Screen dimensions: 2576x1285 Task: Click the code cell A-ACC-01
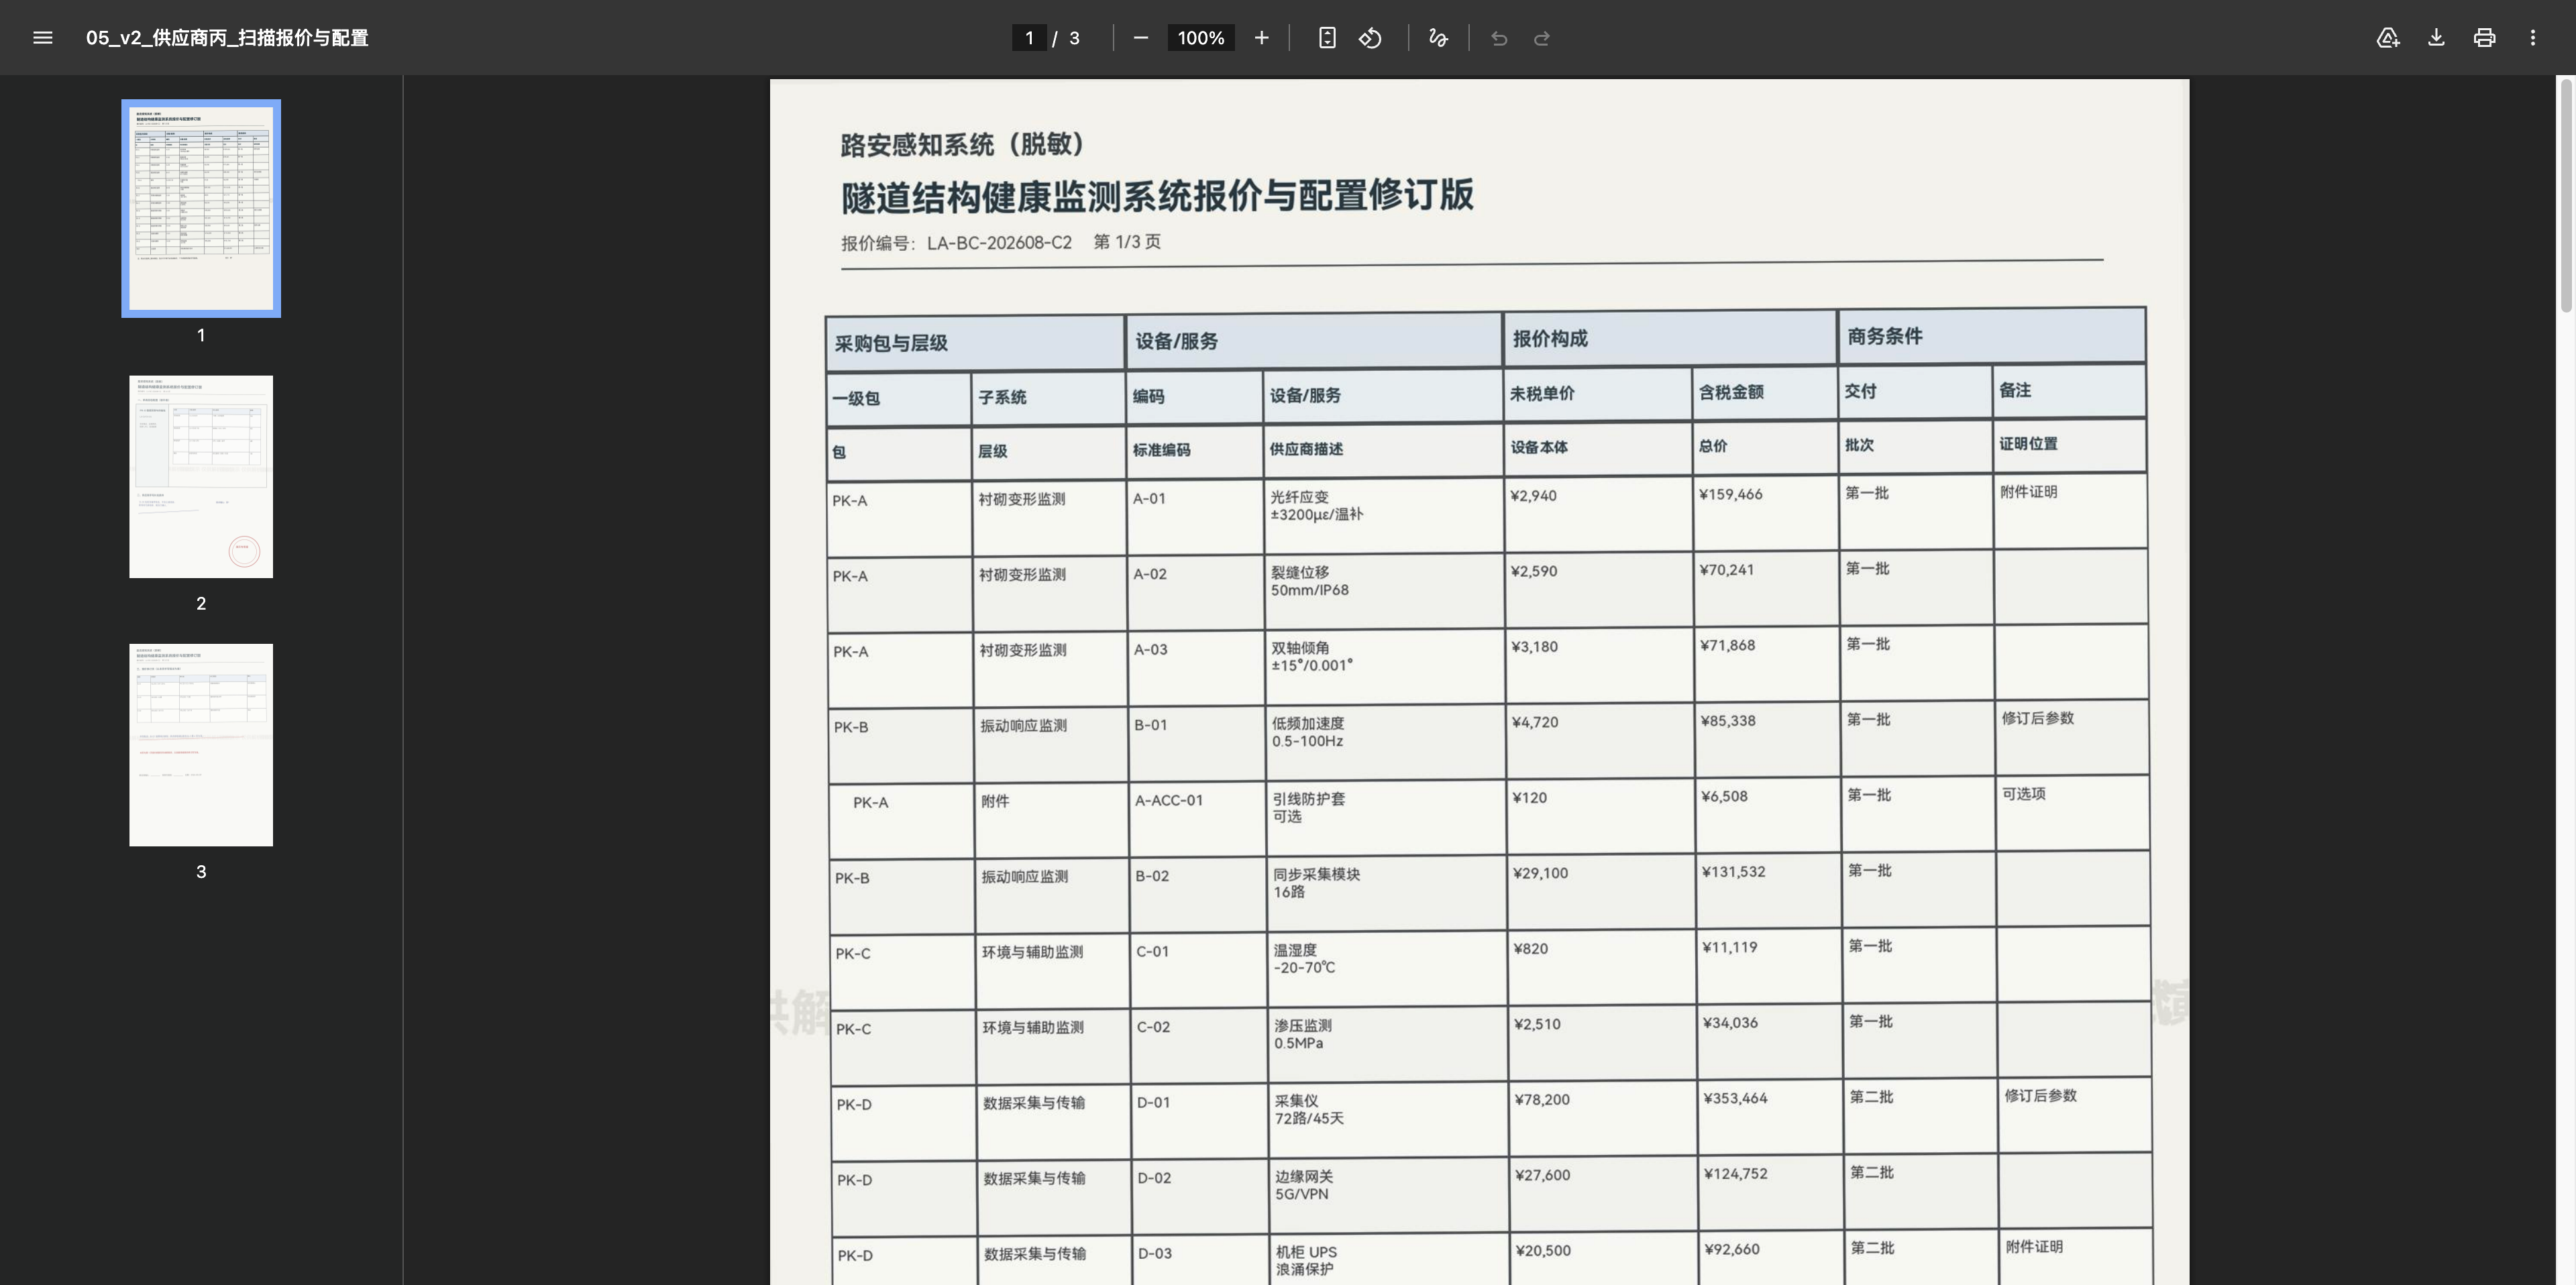pyautogui.click(x=1169, y=800)
